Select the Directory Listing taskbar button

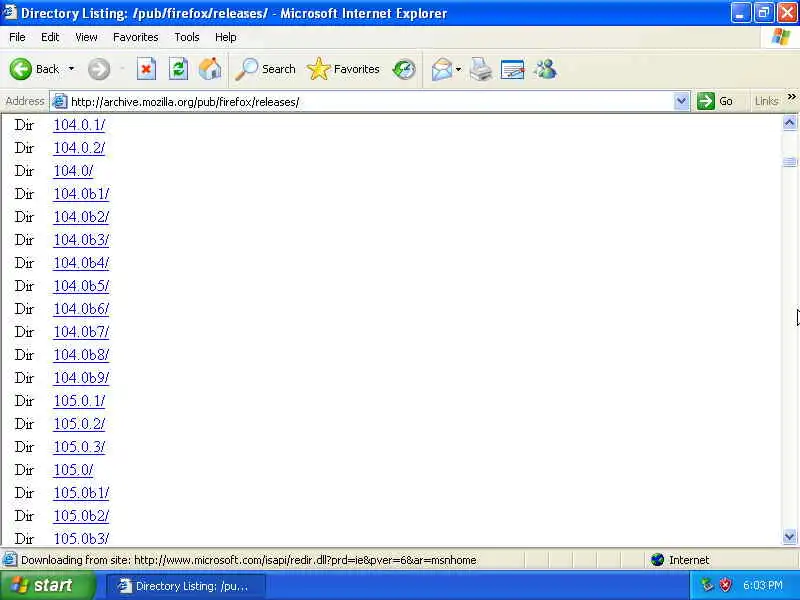point(185,586)
